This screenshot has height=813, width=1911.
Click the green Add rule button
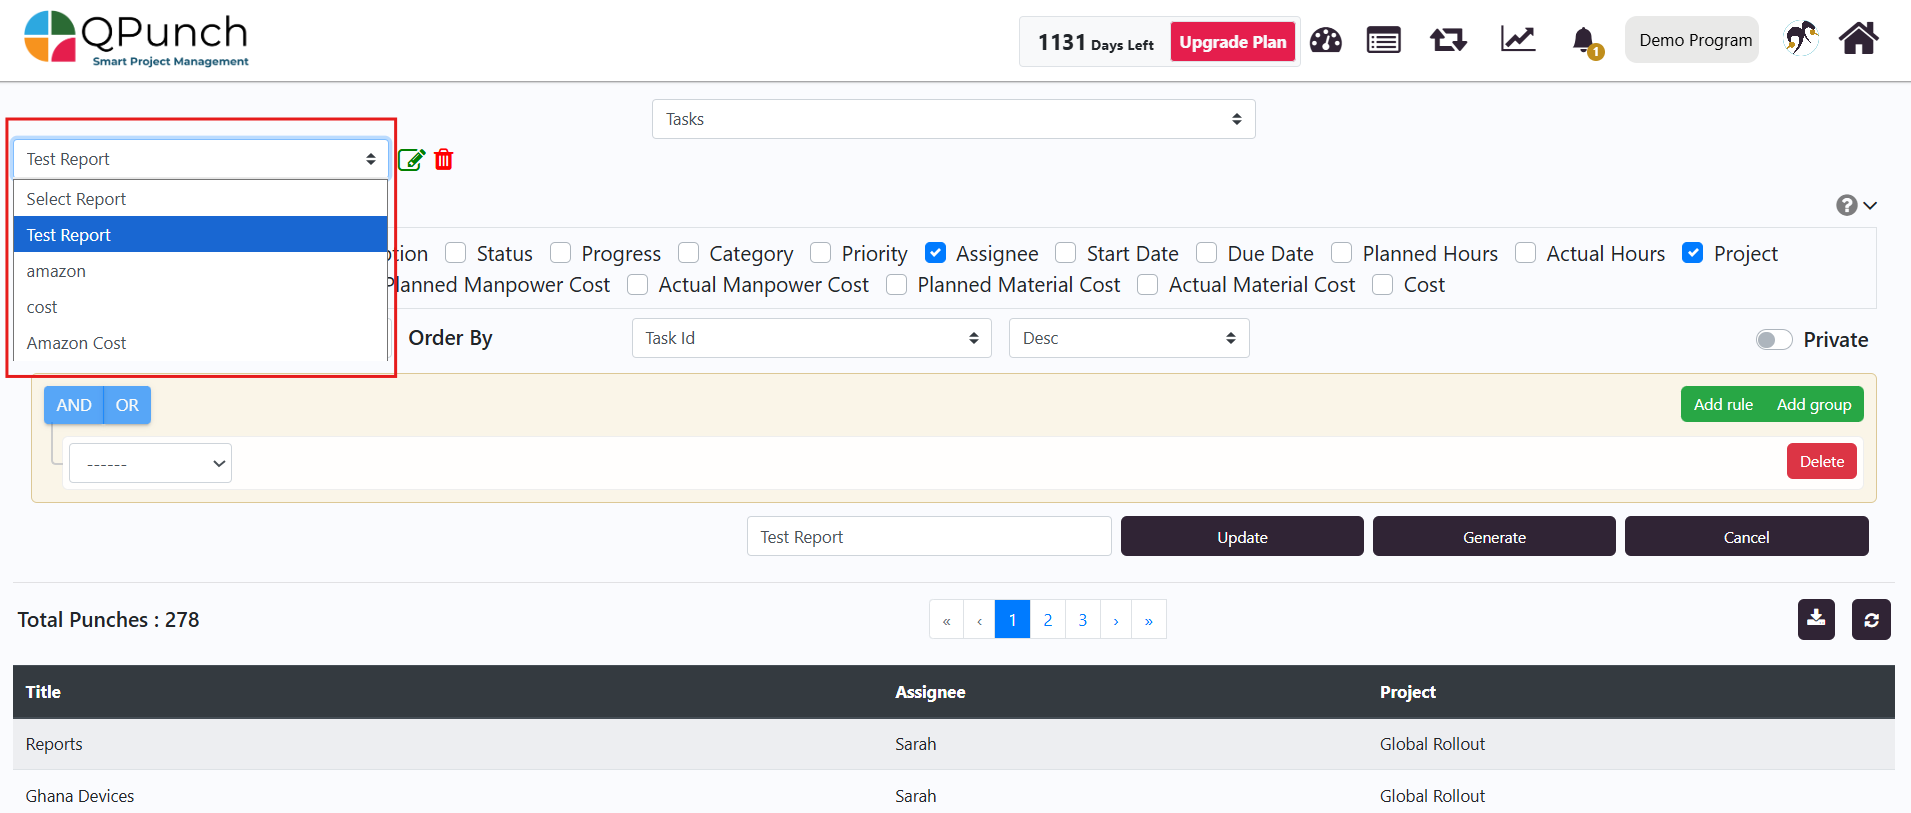1722,405
